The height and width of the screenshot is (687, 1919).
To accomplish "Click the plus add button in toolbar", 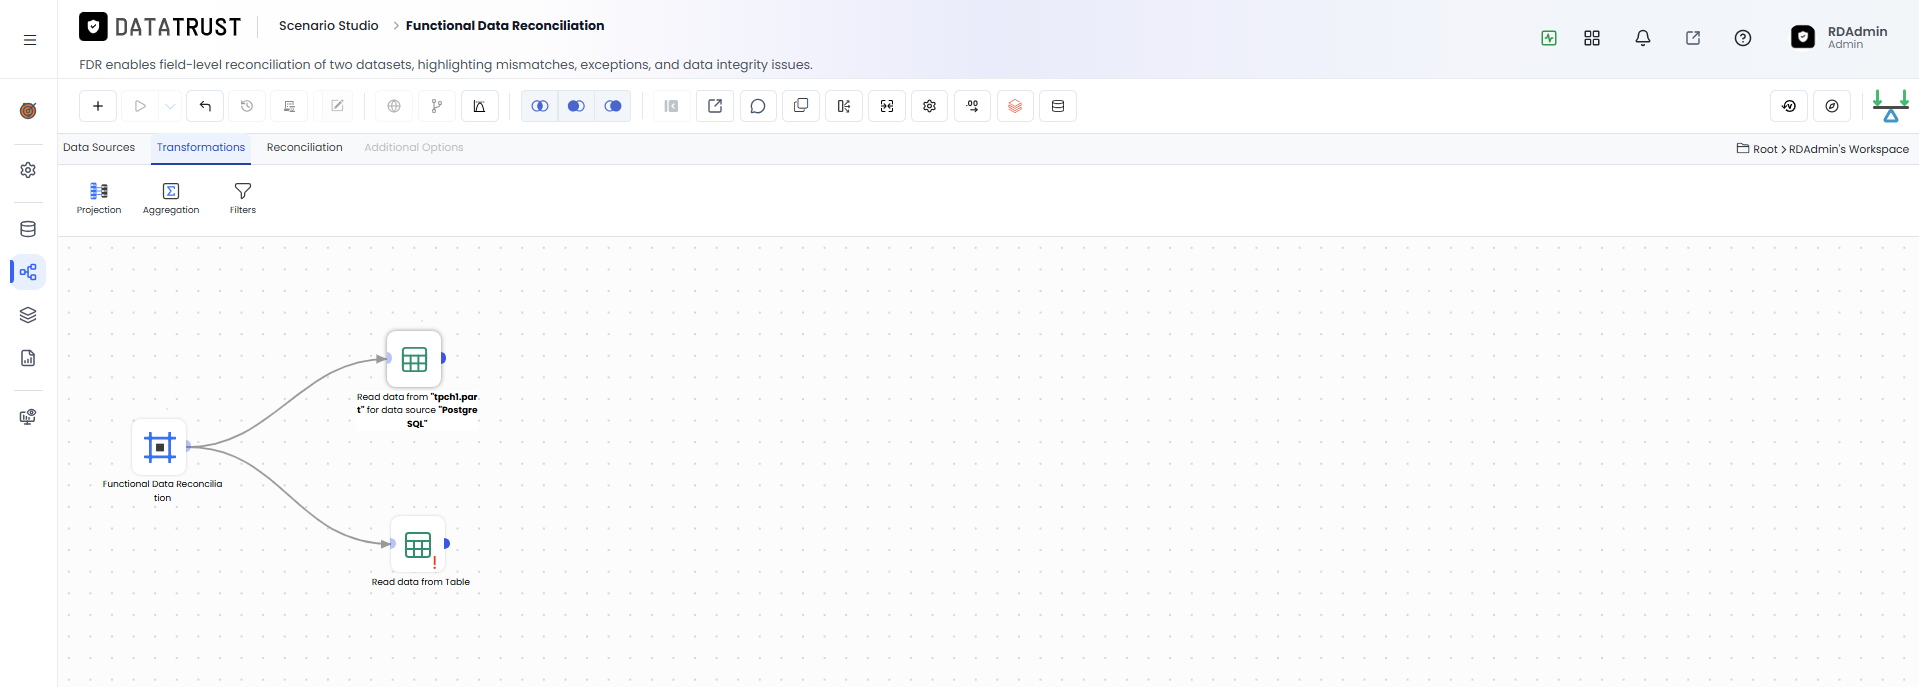I will point(98,106).
